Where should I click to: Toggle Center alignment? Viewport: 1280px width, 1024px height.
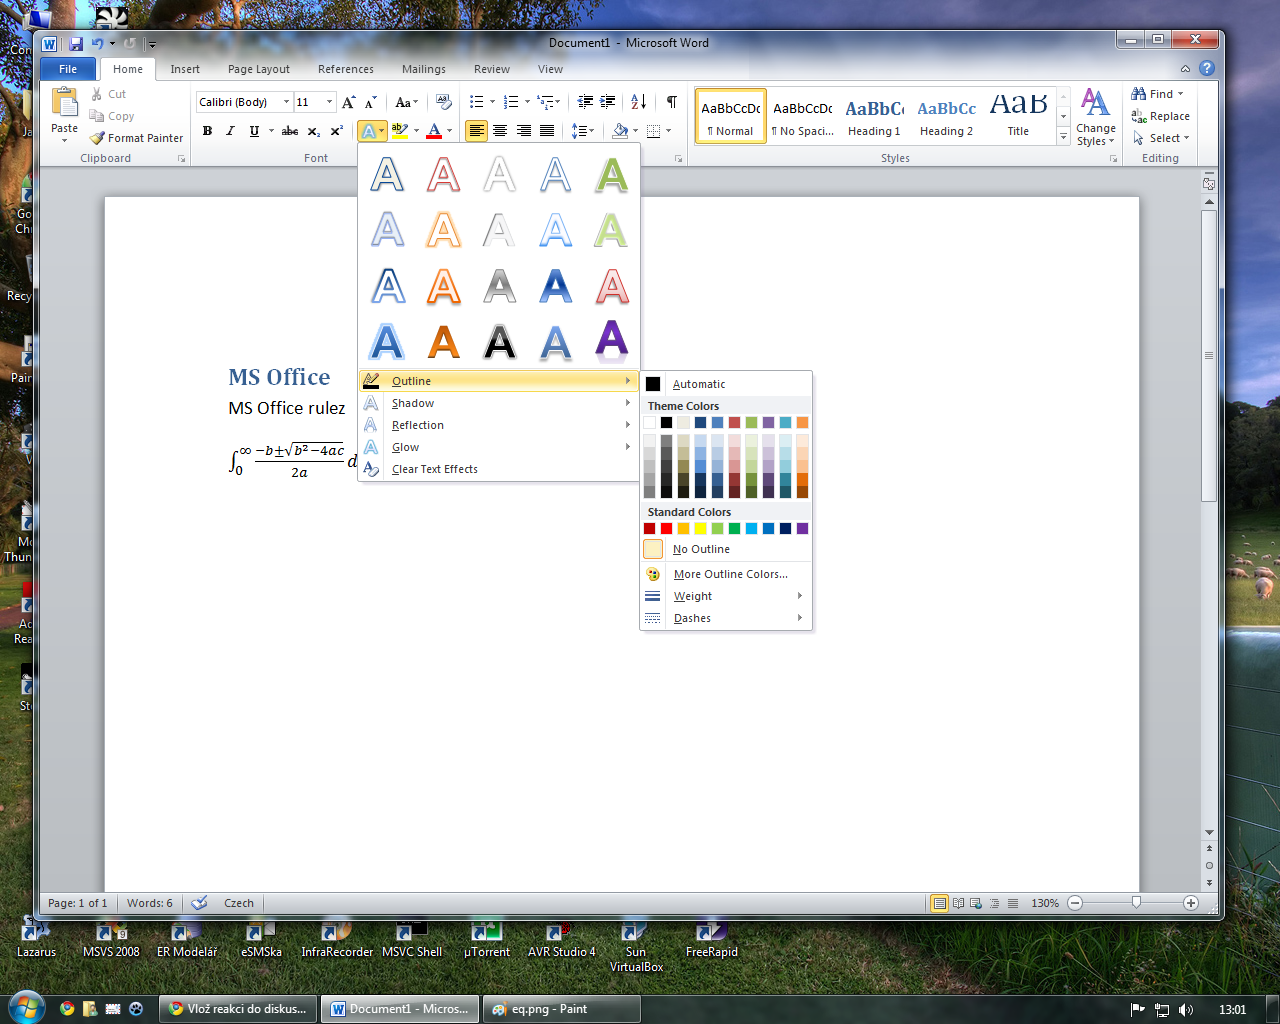click(x=500, y=131)
